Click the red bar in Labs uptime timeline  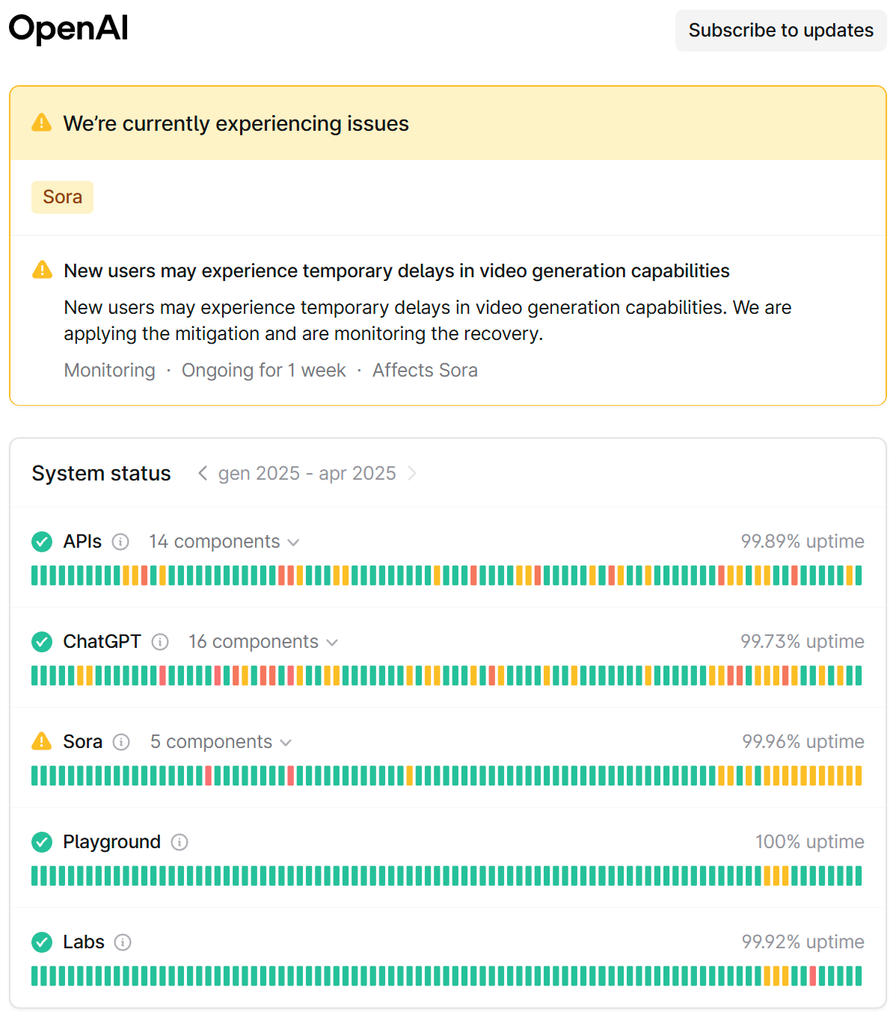tap(813, 976)
